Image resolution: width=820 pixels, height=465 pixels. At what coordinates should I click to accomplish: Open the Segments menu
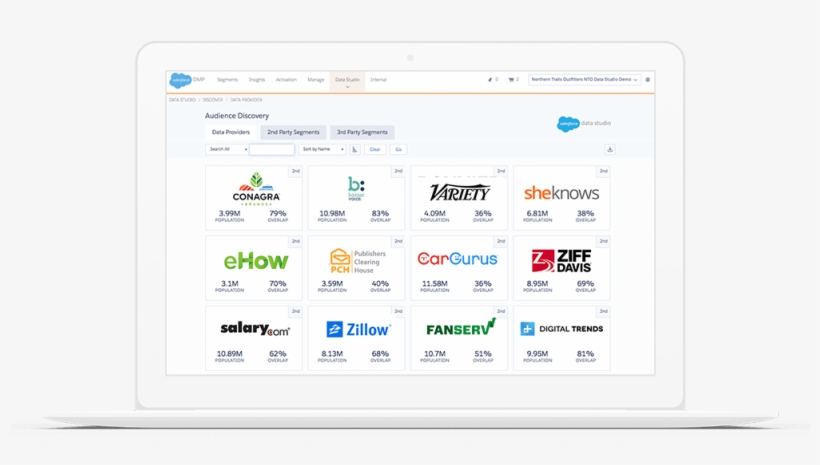(x=227, y=80)
